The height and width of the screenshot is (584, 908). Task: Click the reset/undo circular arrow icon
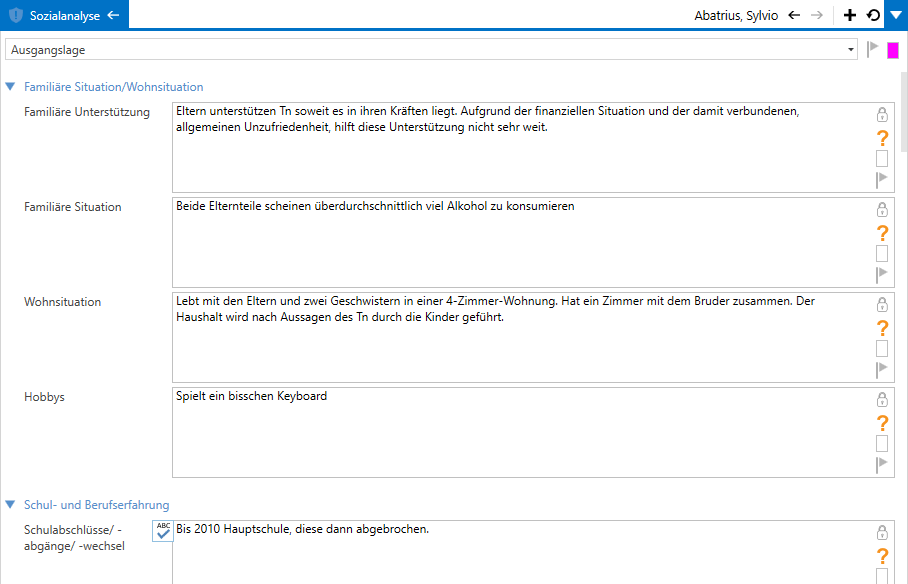tap(873, 15)
